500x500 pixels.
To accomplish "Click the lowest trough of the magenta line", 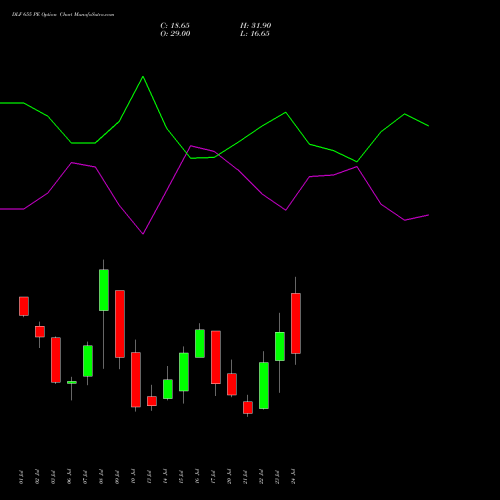I will pyautogui.click(x=143, y=234).
